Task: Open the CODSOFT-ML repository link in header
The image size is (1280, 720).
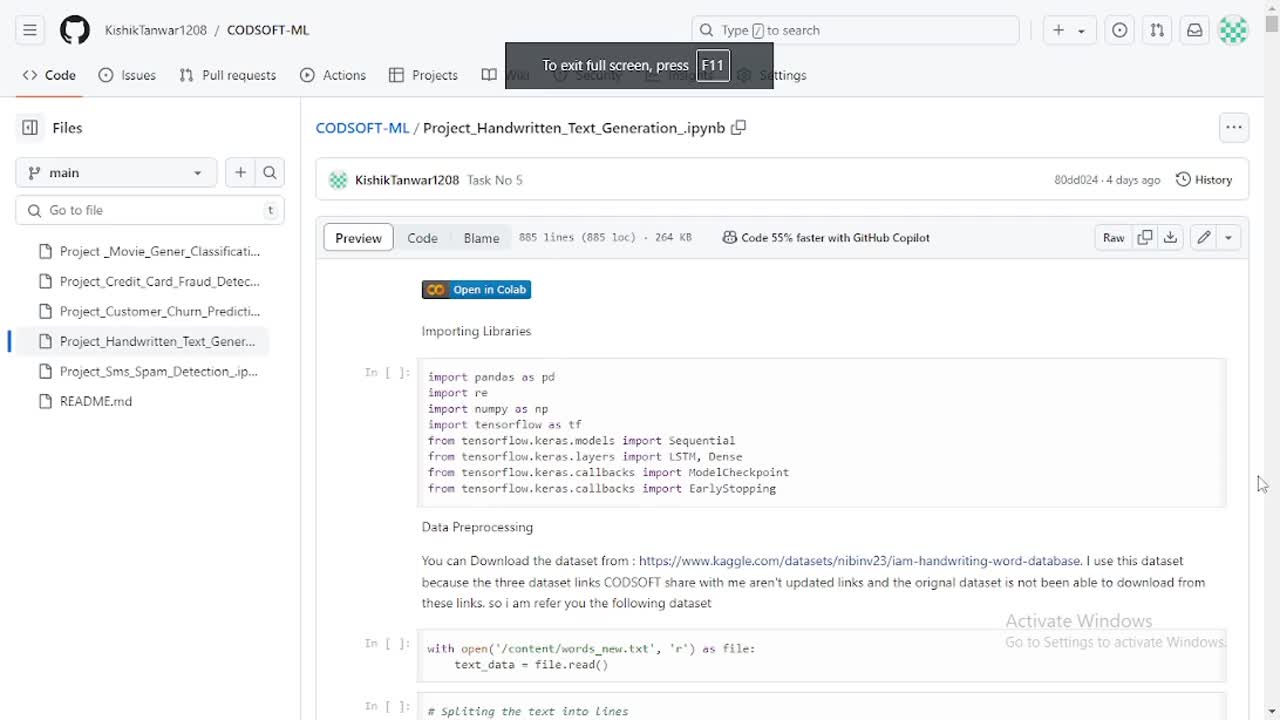Action: click(268, 30)
